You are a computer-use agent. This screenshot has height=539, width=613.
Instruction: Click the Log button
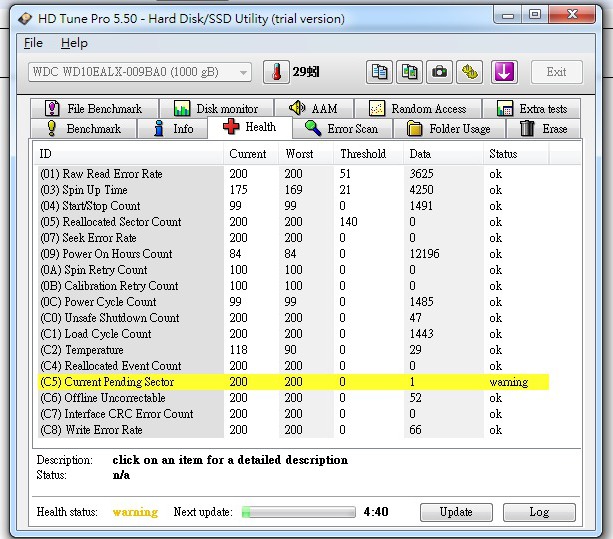[x=539, y=512]
